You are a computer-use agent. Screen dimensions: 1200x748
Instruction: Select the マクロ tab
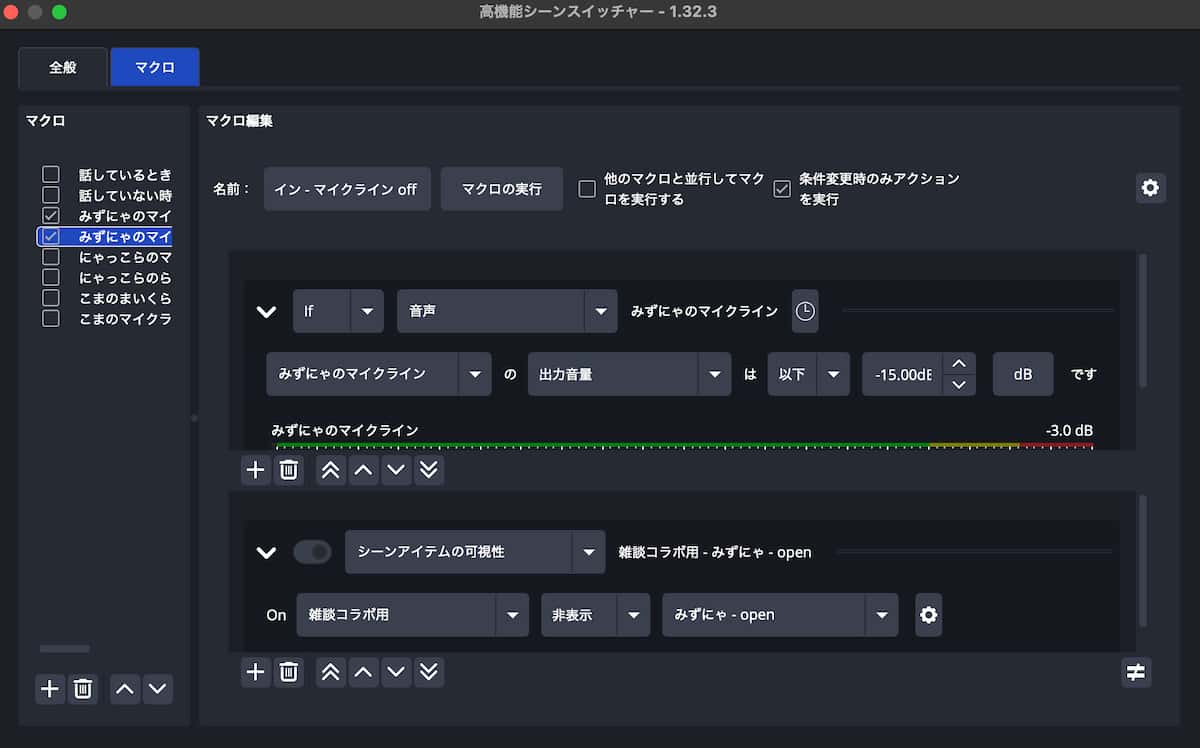point(154,67)
